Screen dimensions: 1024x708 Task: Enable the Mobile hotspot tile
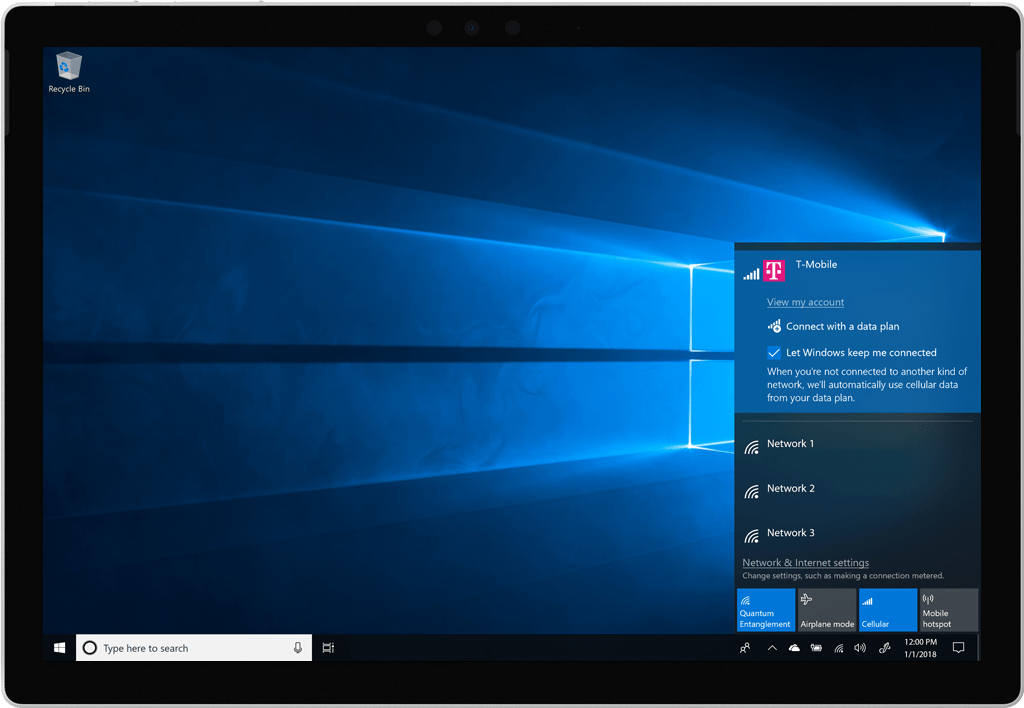[948, 610]
